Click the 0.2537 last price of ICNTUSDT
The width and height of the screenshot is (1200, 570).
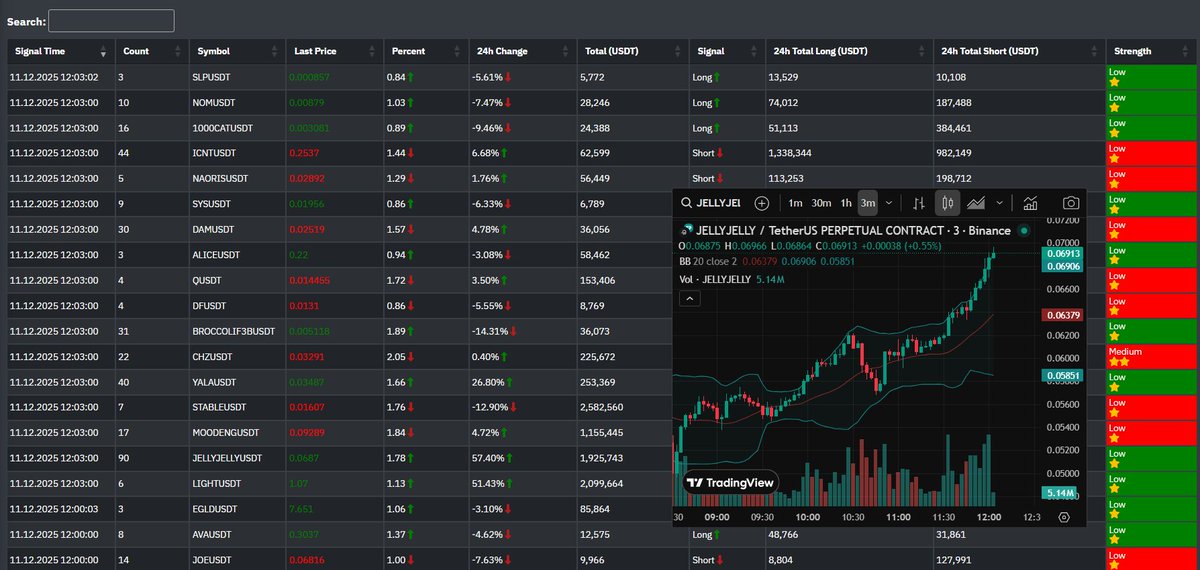(x=304, y=152)
